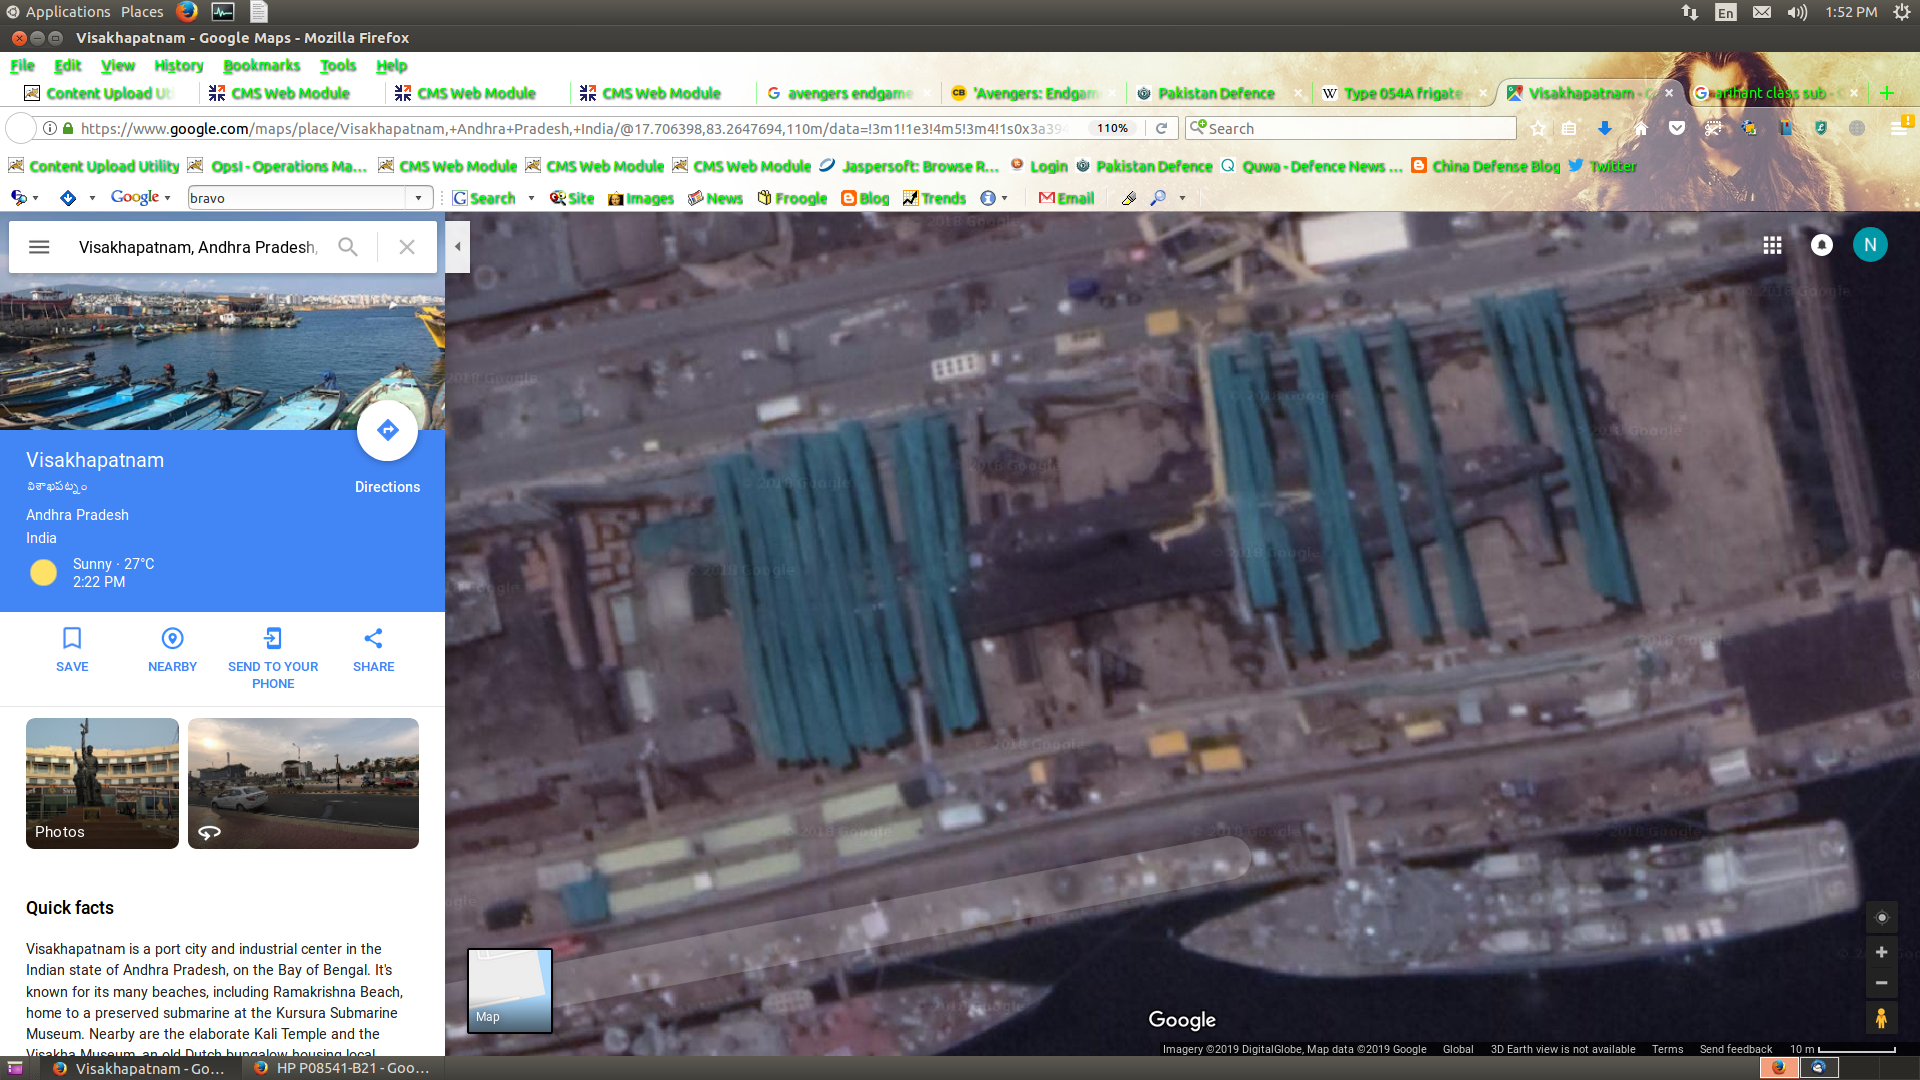Open the downloads arrow icon
Image resolution: width=1920 pixels, height=1080 pixels.
click(x=1604, y=128)
